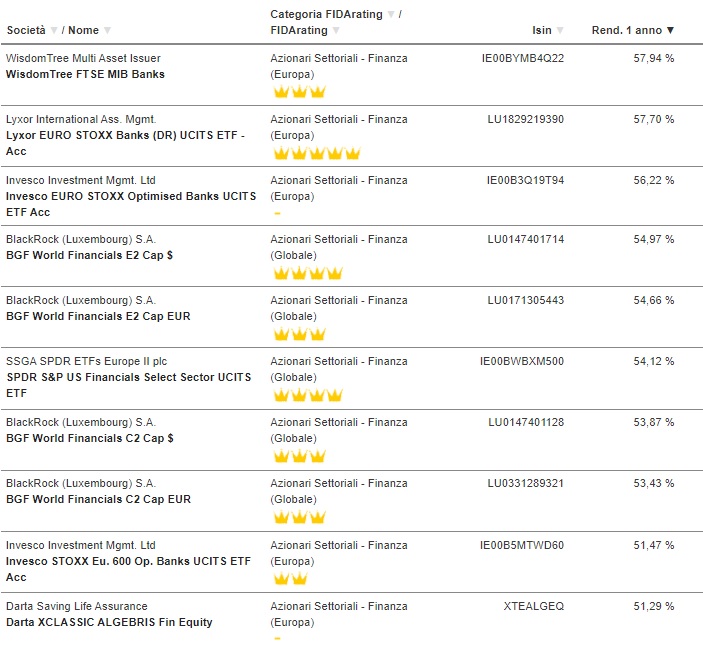703x650 pixels.
Task: Select return value 54,12 %
Action: (x=654, y=361)
